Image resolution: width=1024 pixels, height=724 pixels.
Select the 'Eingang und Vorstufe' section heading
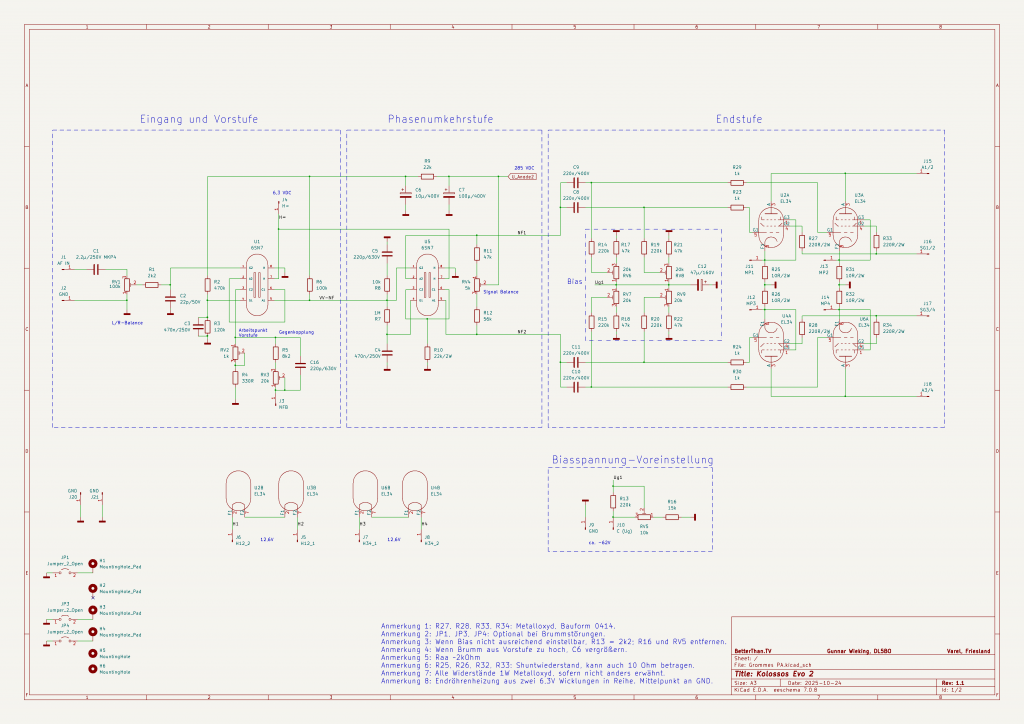199,119
